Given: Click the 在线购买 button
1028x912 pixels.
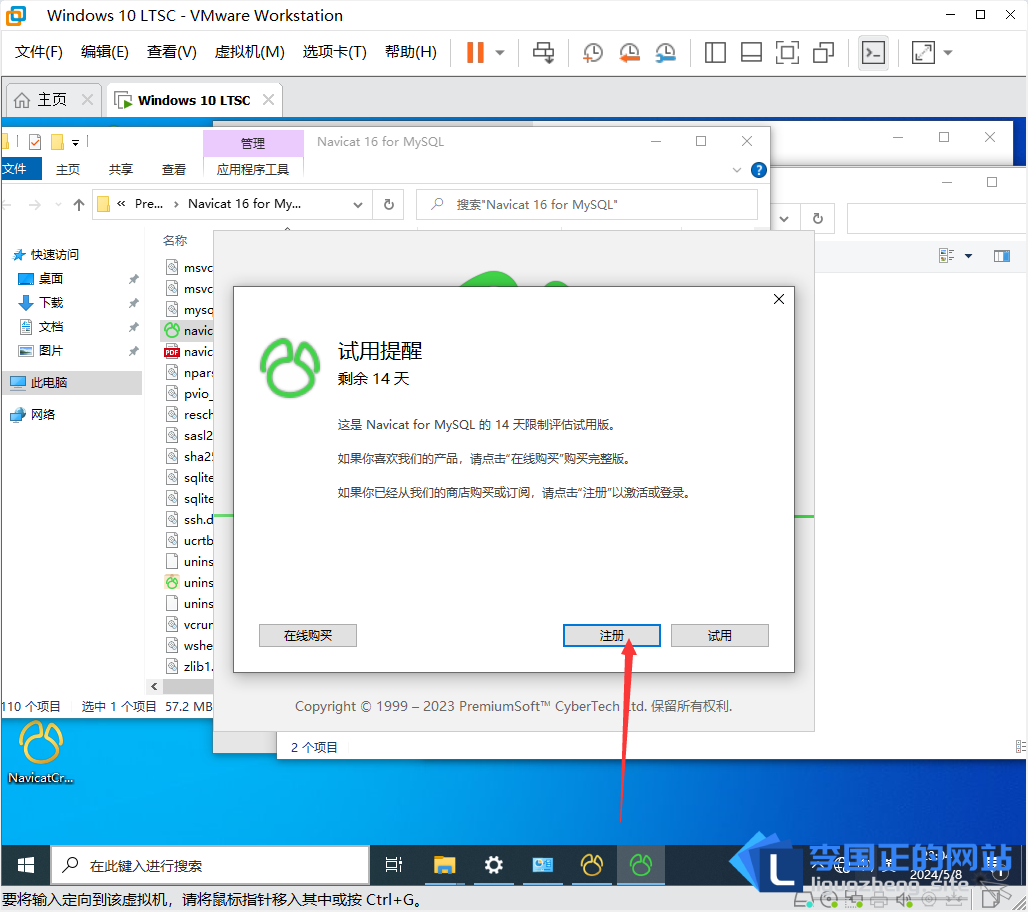Looking at the screenshot, I should (x=308, y=635).
